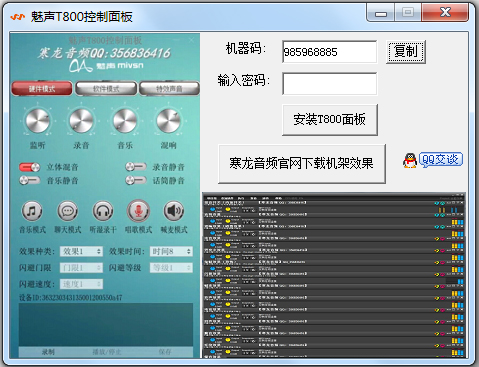Click the 输入密码 label

click(244, 80)
